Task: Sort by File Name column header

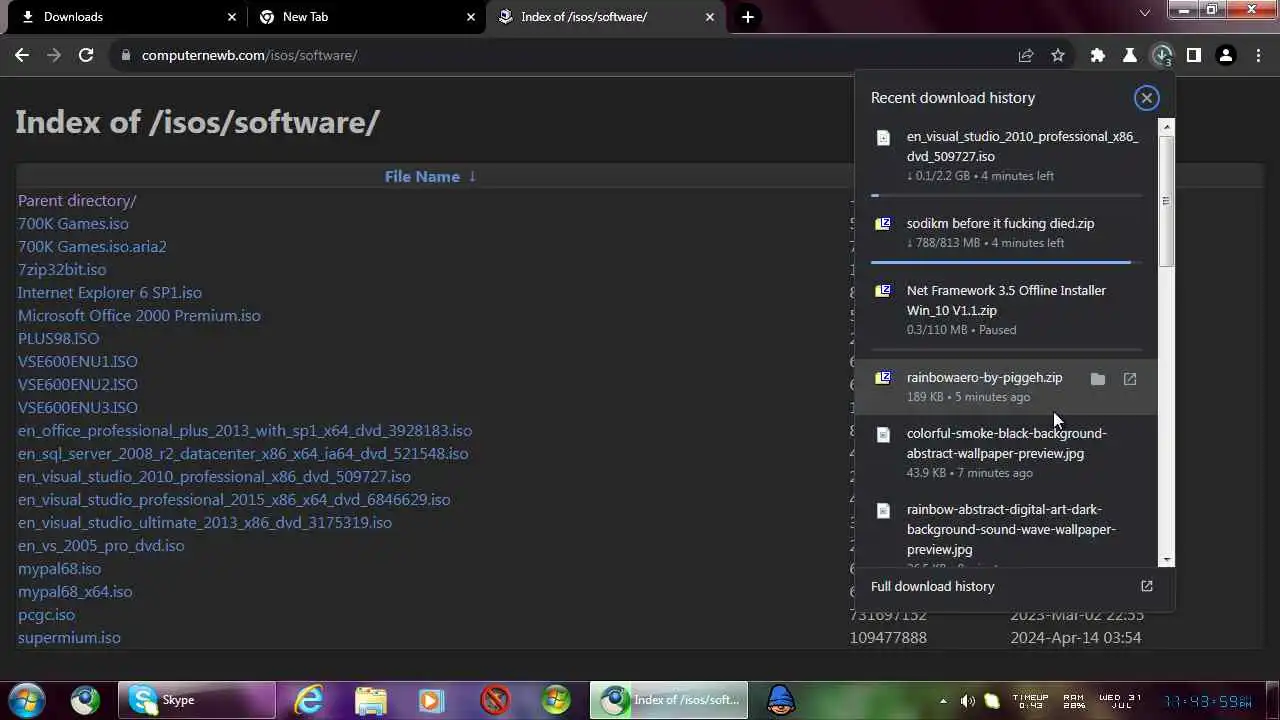Action: (430, 176)
